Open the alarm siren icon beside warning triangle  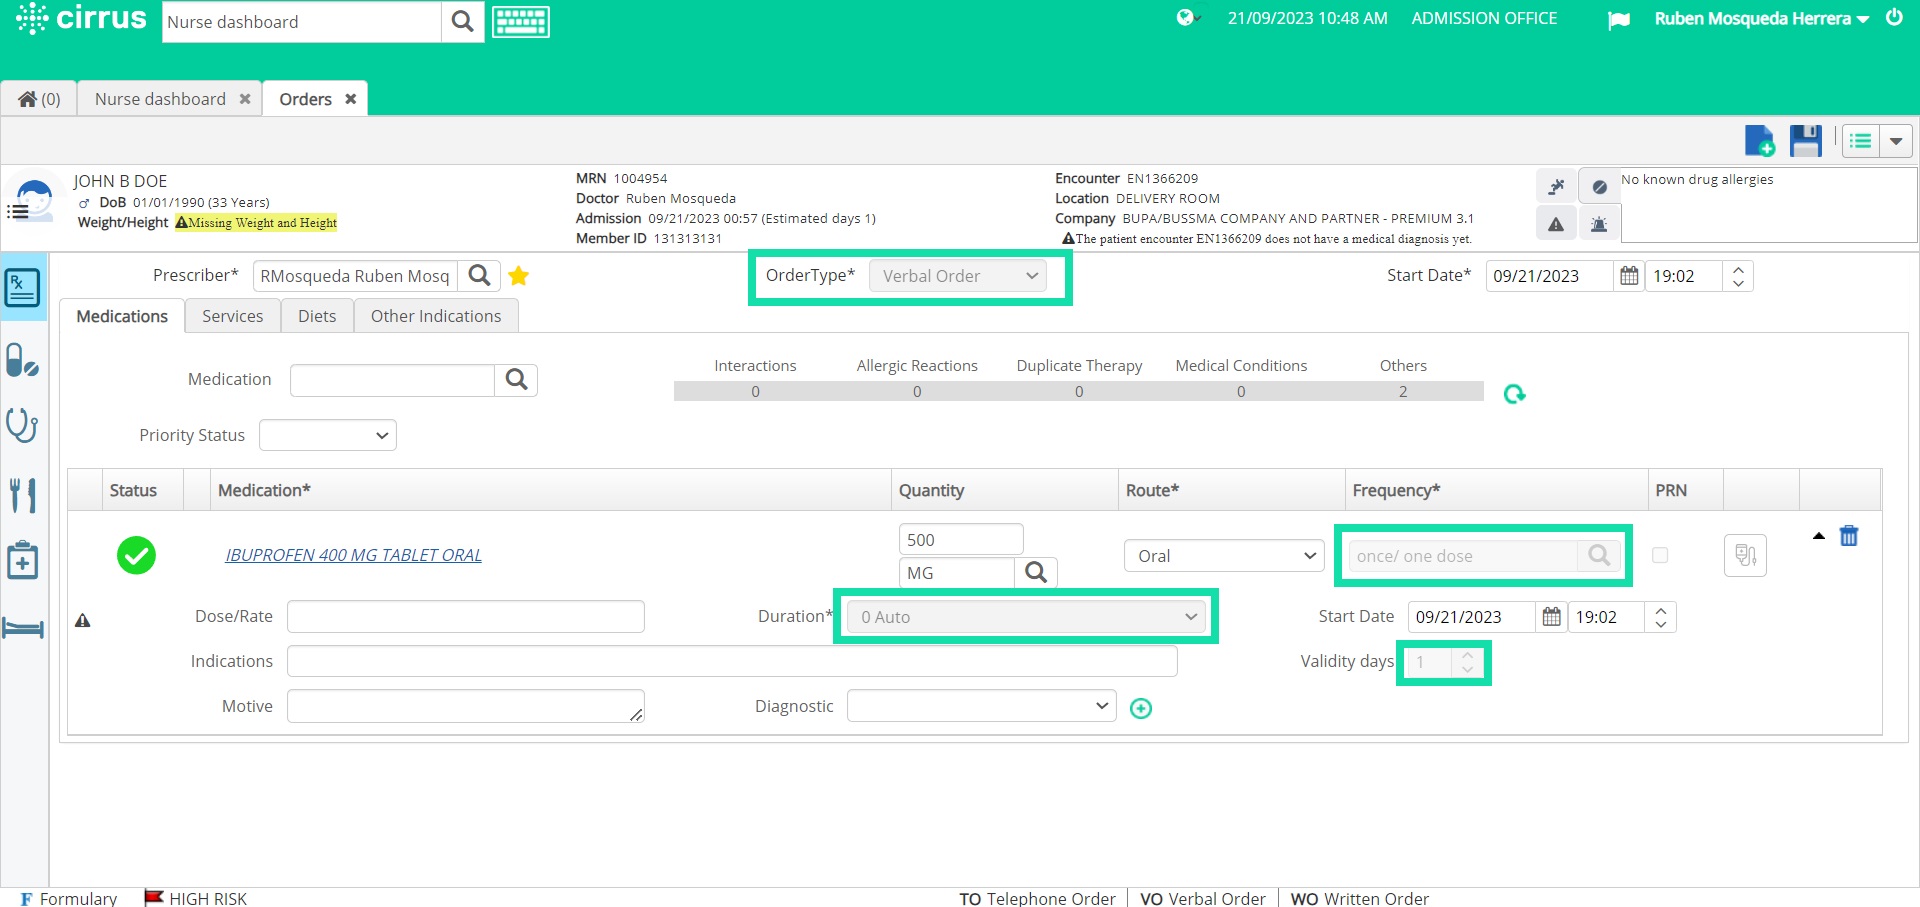[x=1599, y=223]
